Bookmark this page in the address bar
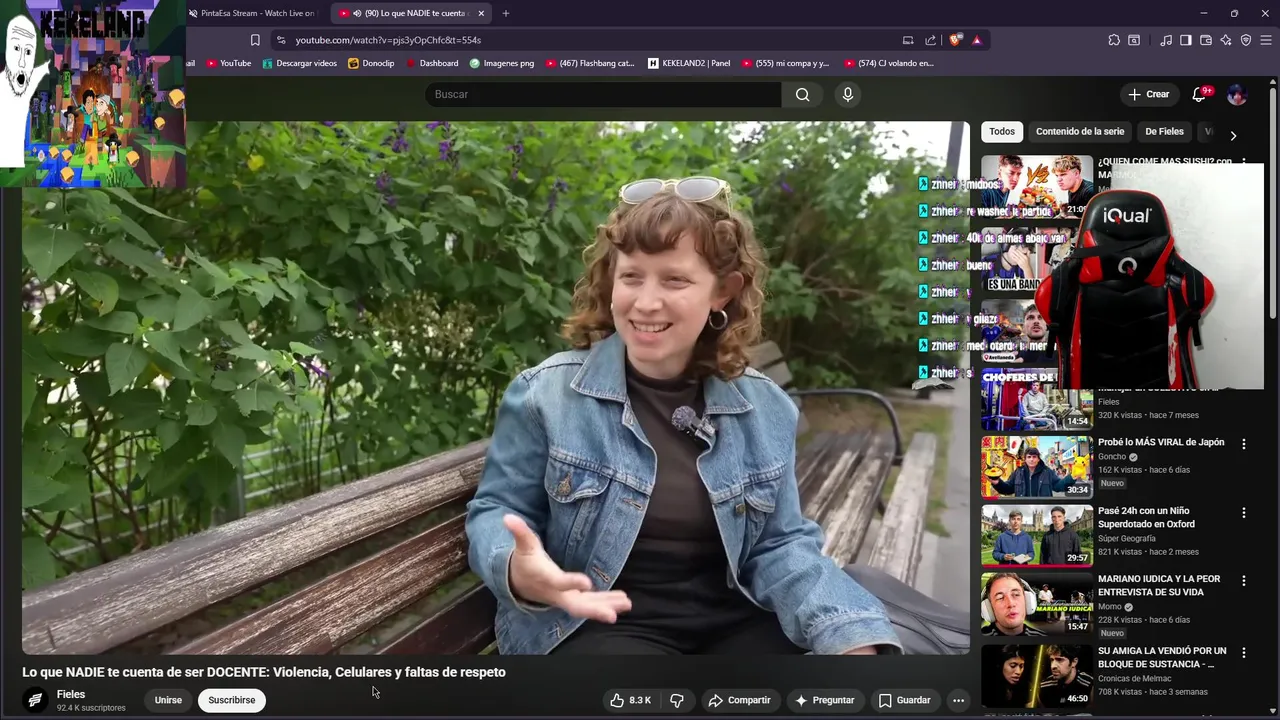Viewport: 1280px width, 720px height. pos(255,40)
